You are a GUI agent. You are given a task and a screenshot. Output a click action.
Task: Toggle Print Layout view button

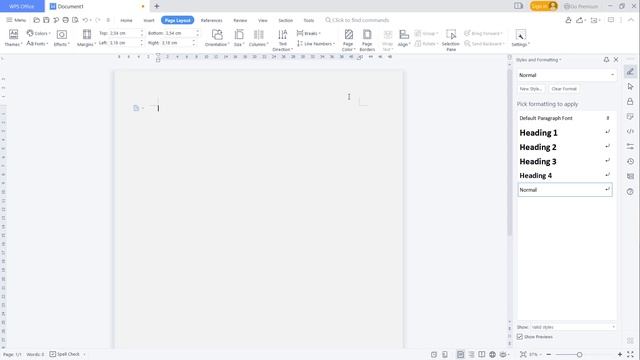[460, 354]
